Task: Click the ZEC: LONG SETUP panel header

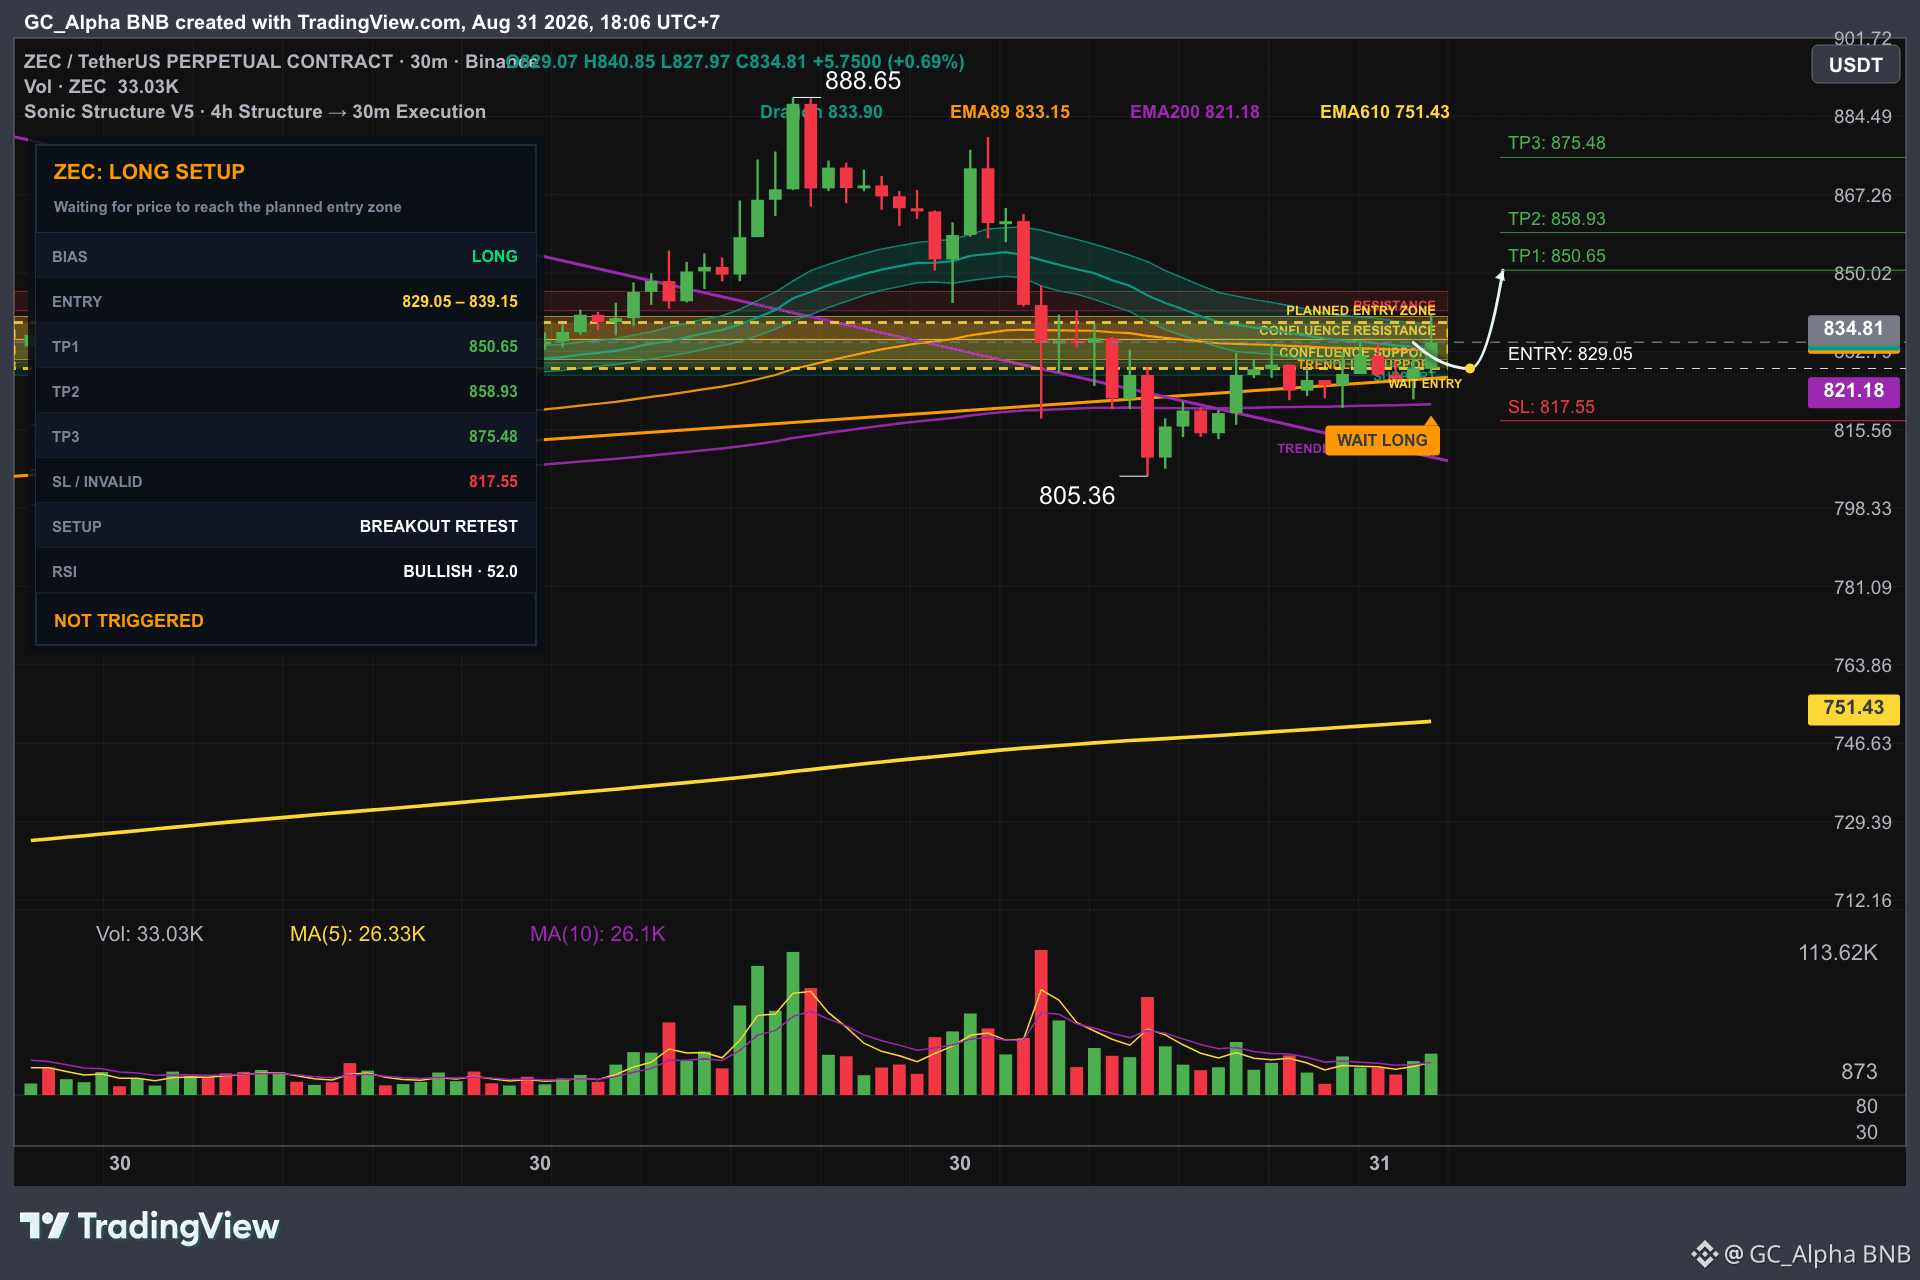Action: (x=149, y=172)
